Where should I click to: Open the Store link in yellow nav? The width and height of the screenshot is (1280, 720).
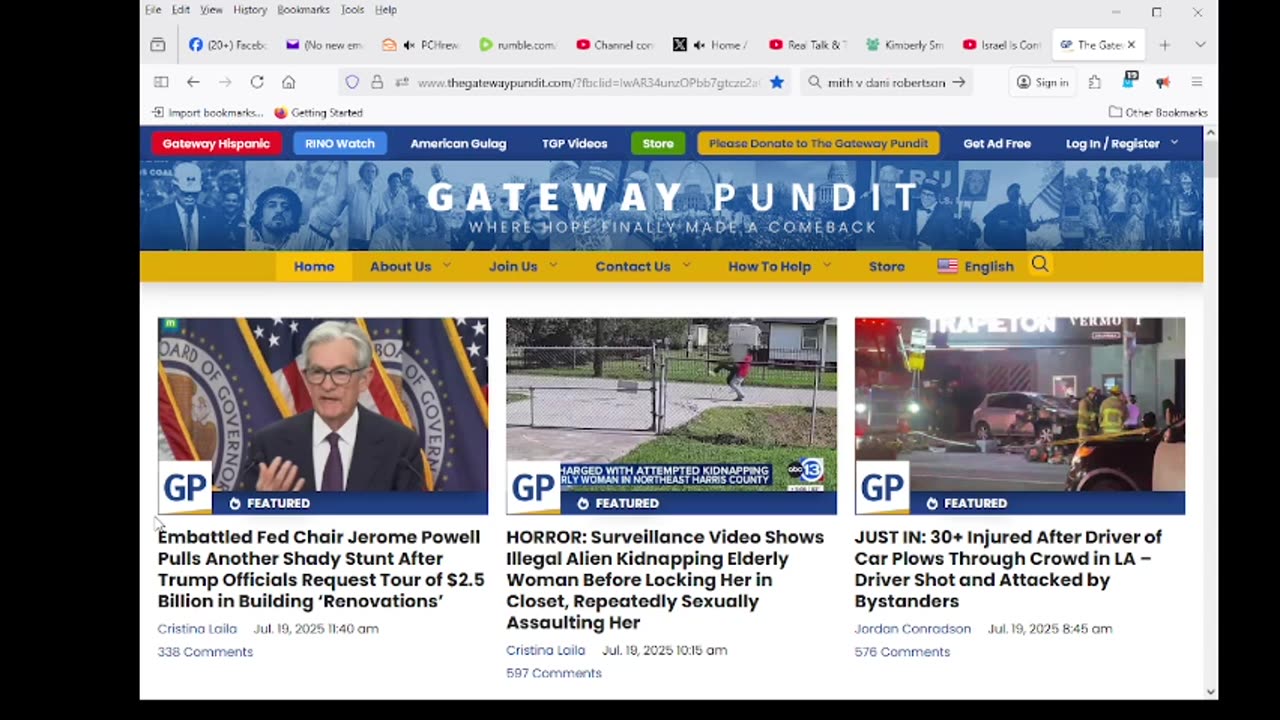(886, 266)
